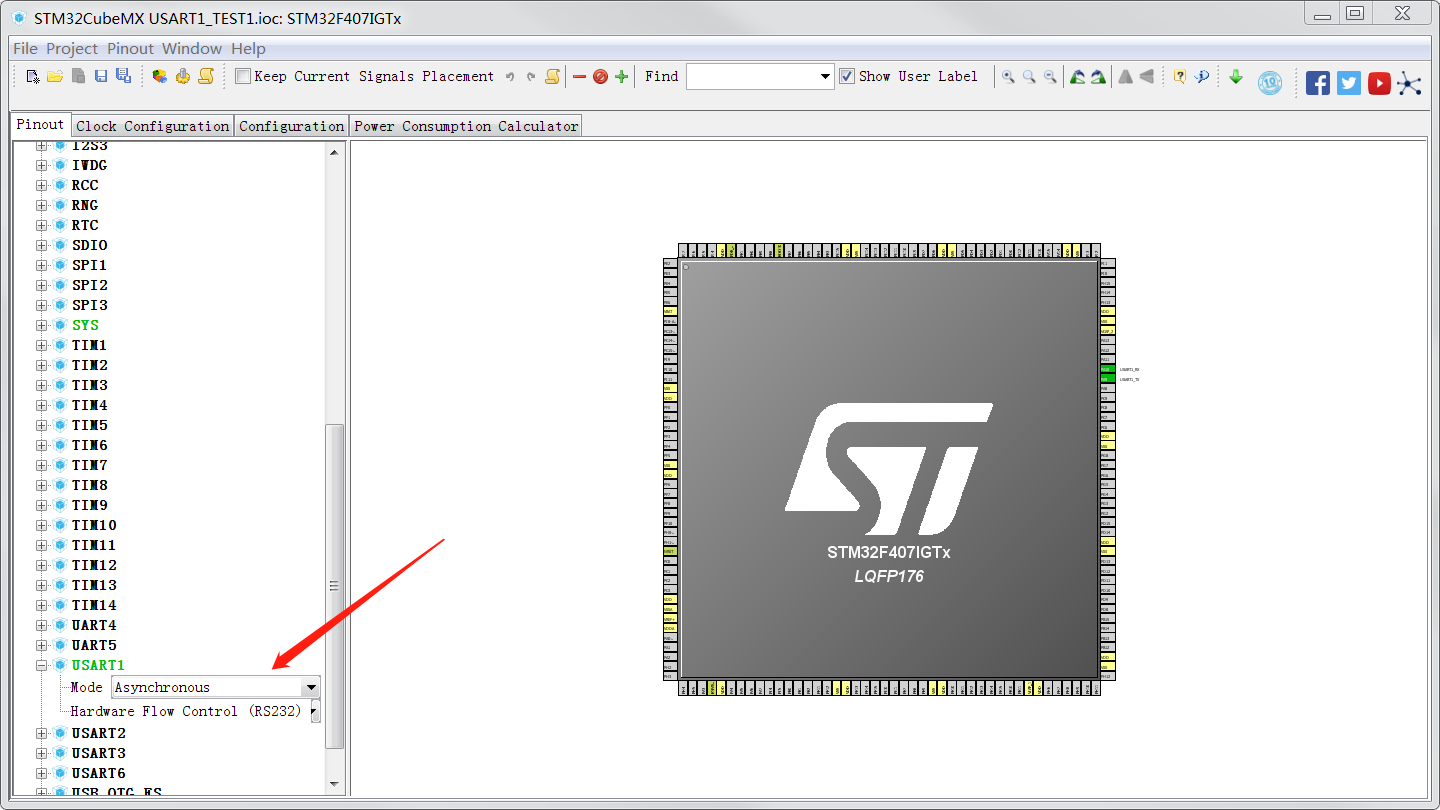Screen dimensions: 1440x810
Task: Click the Save Project As icon
Action: point(123,76)
